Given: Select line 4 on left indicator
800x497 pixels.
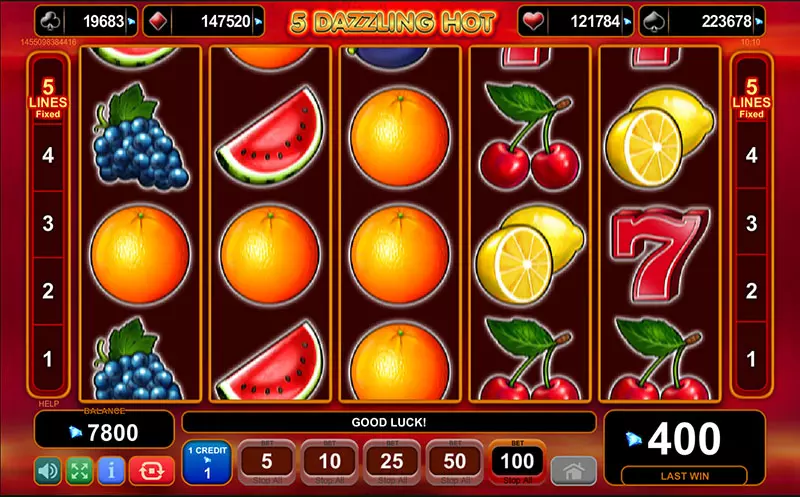Looking at the screenshot, I should coord(48,155).
